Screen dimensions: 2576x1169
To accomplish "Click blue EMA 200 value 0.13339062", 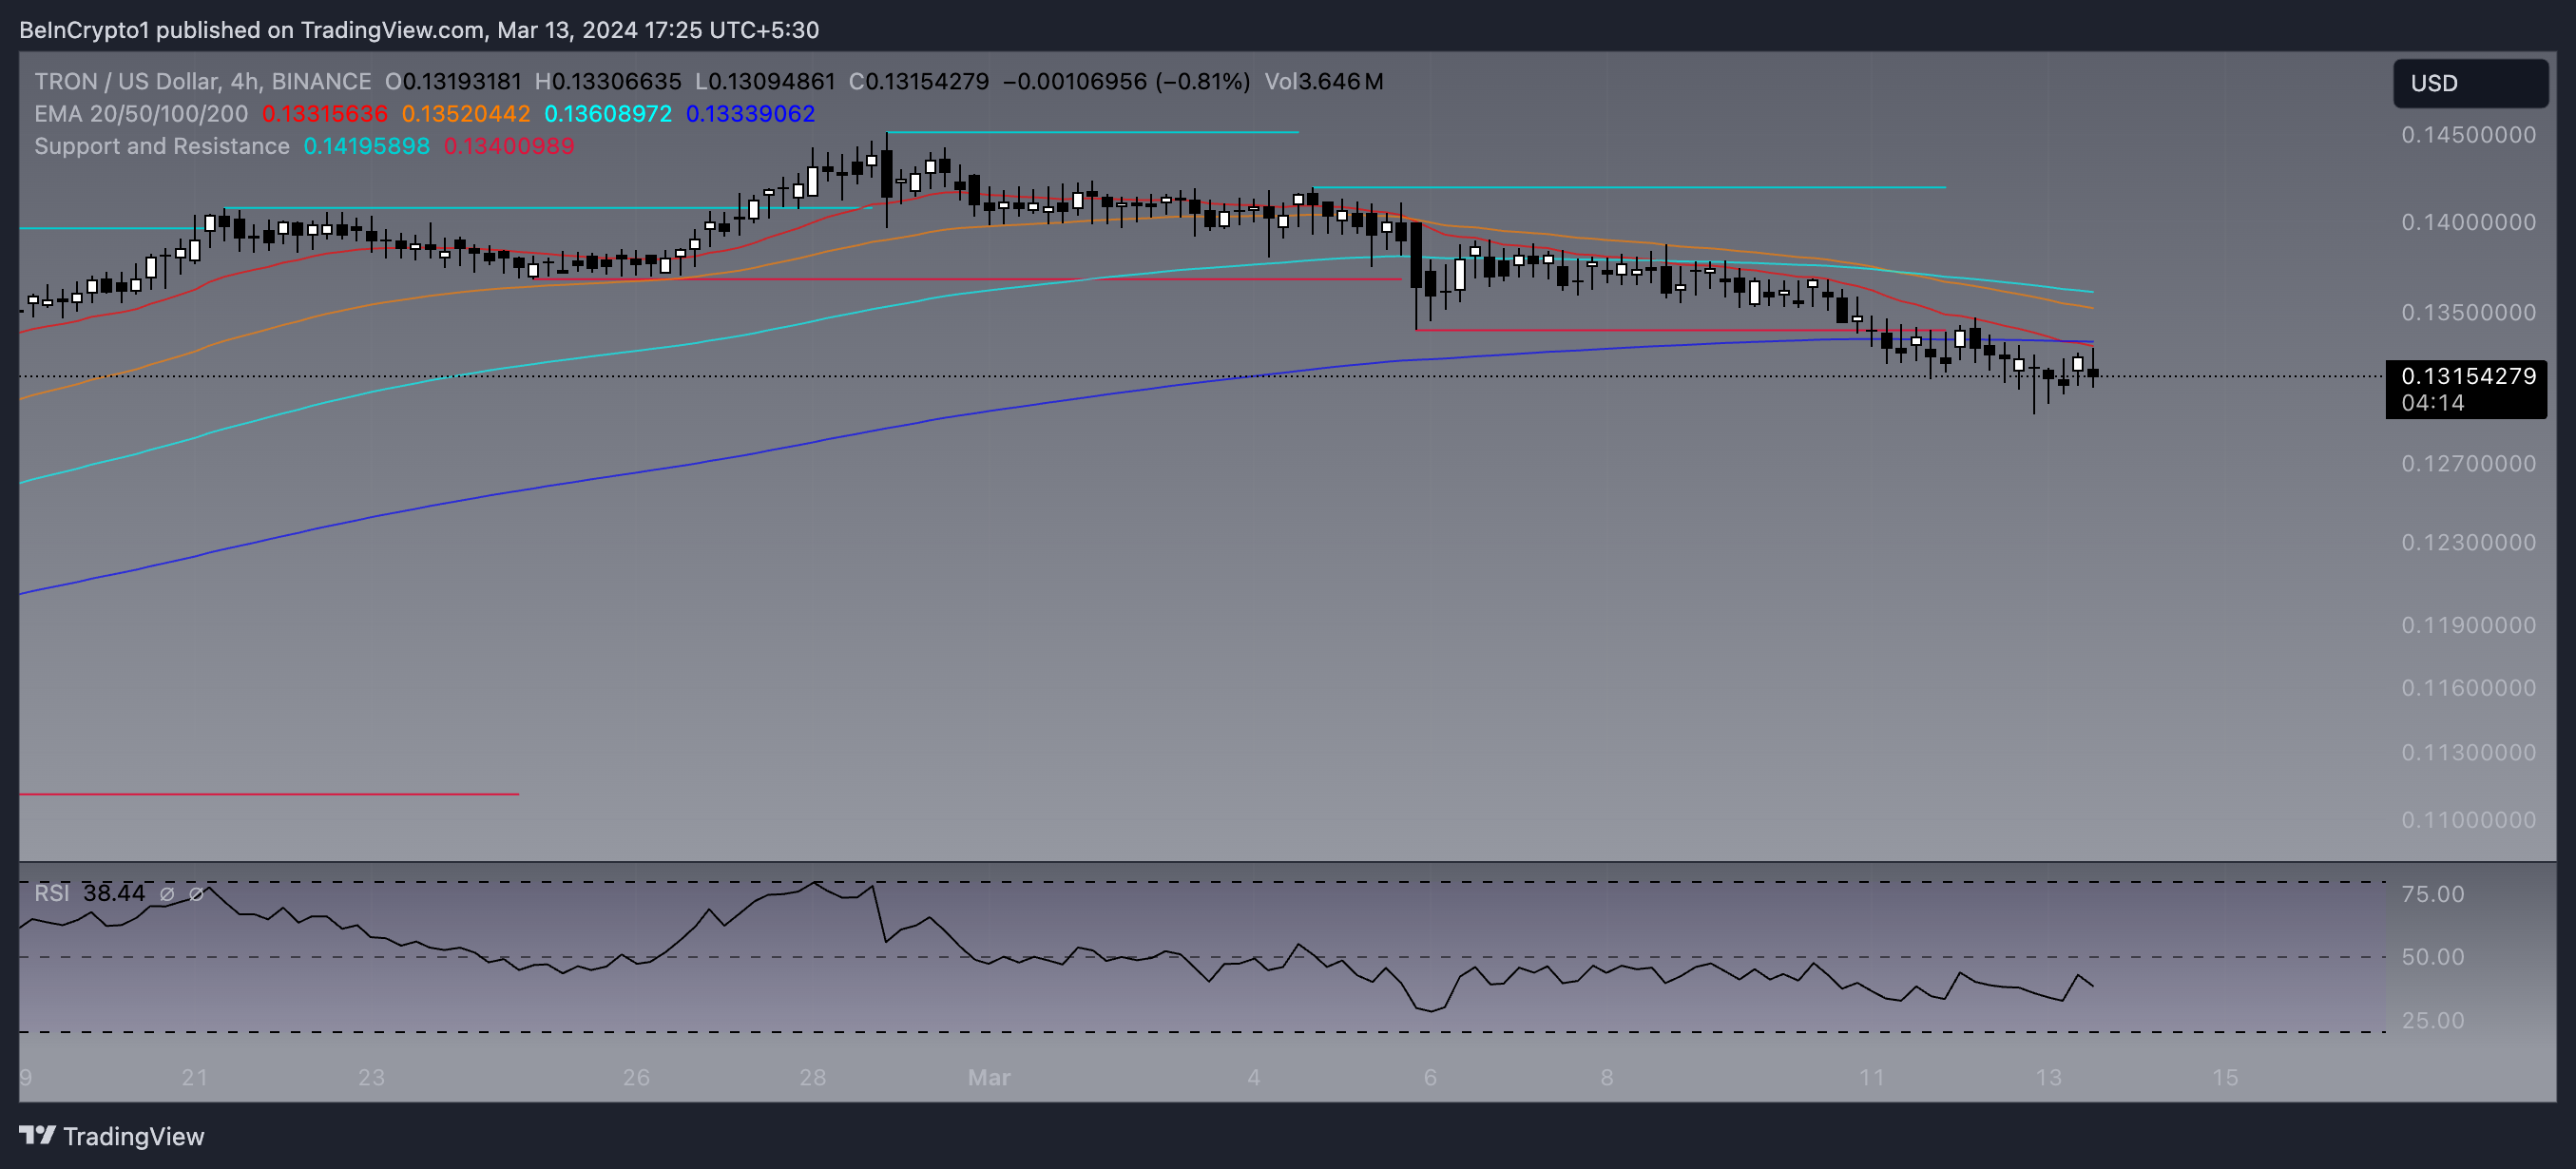I will coord(750,114).
